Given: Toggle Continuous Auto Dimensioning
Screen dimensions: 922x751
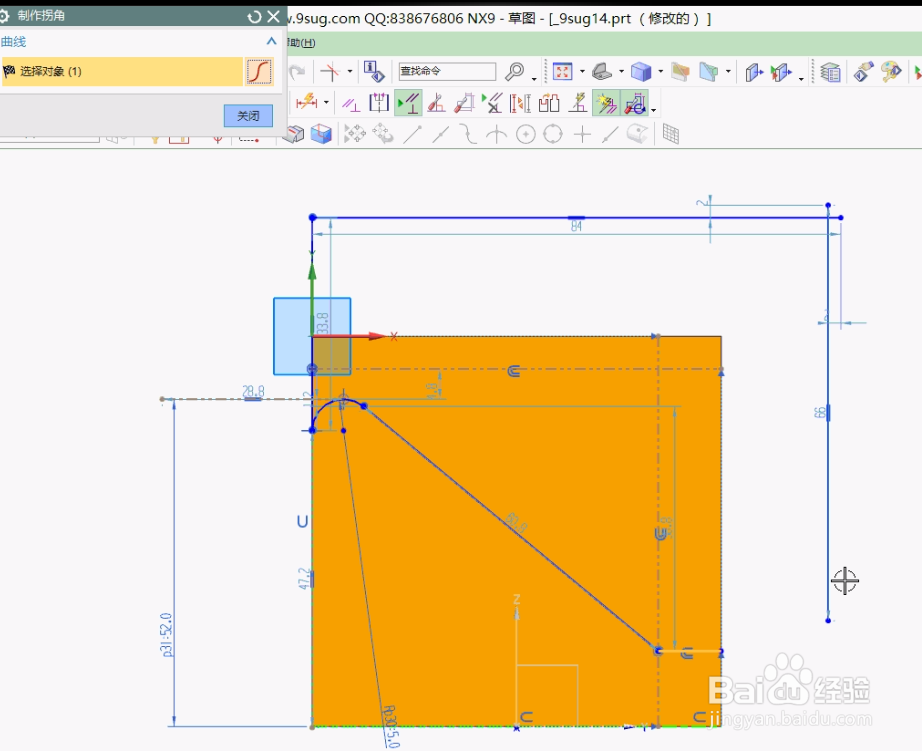Looking at the screenshot, I should click(x=634, y=103).
